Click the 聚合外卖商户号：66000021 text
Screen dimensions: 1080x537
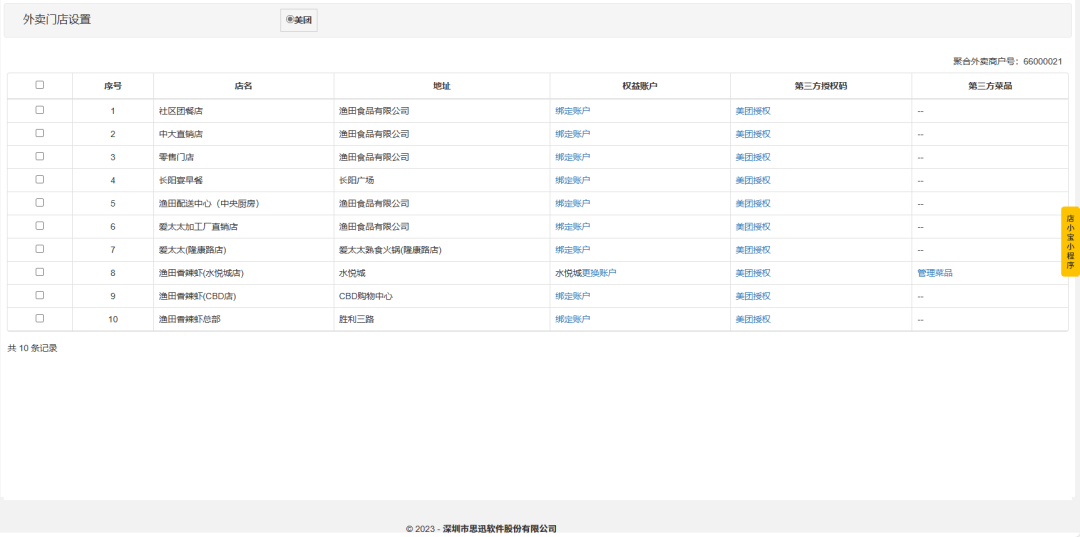coord(1008,61)
